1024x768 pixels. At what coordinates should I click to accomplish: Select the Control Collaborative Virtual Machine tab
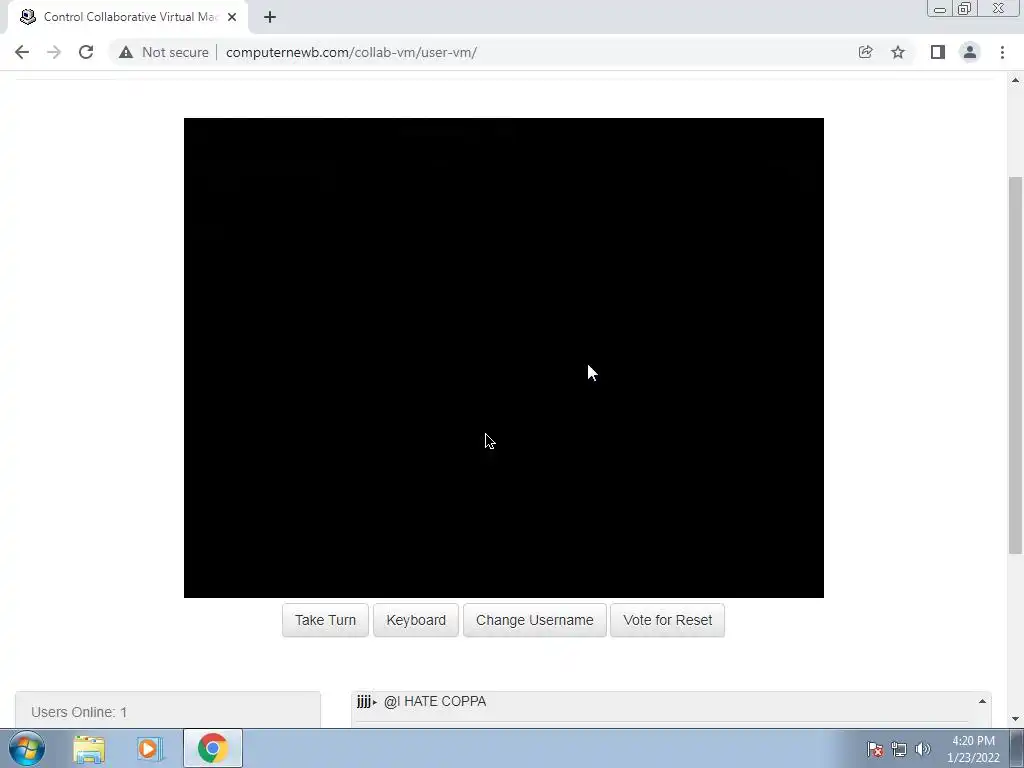128,17
